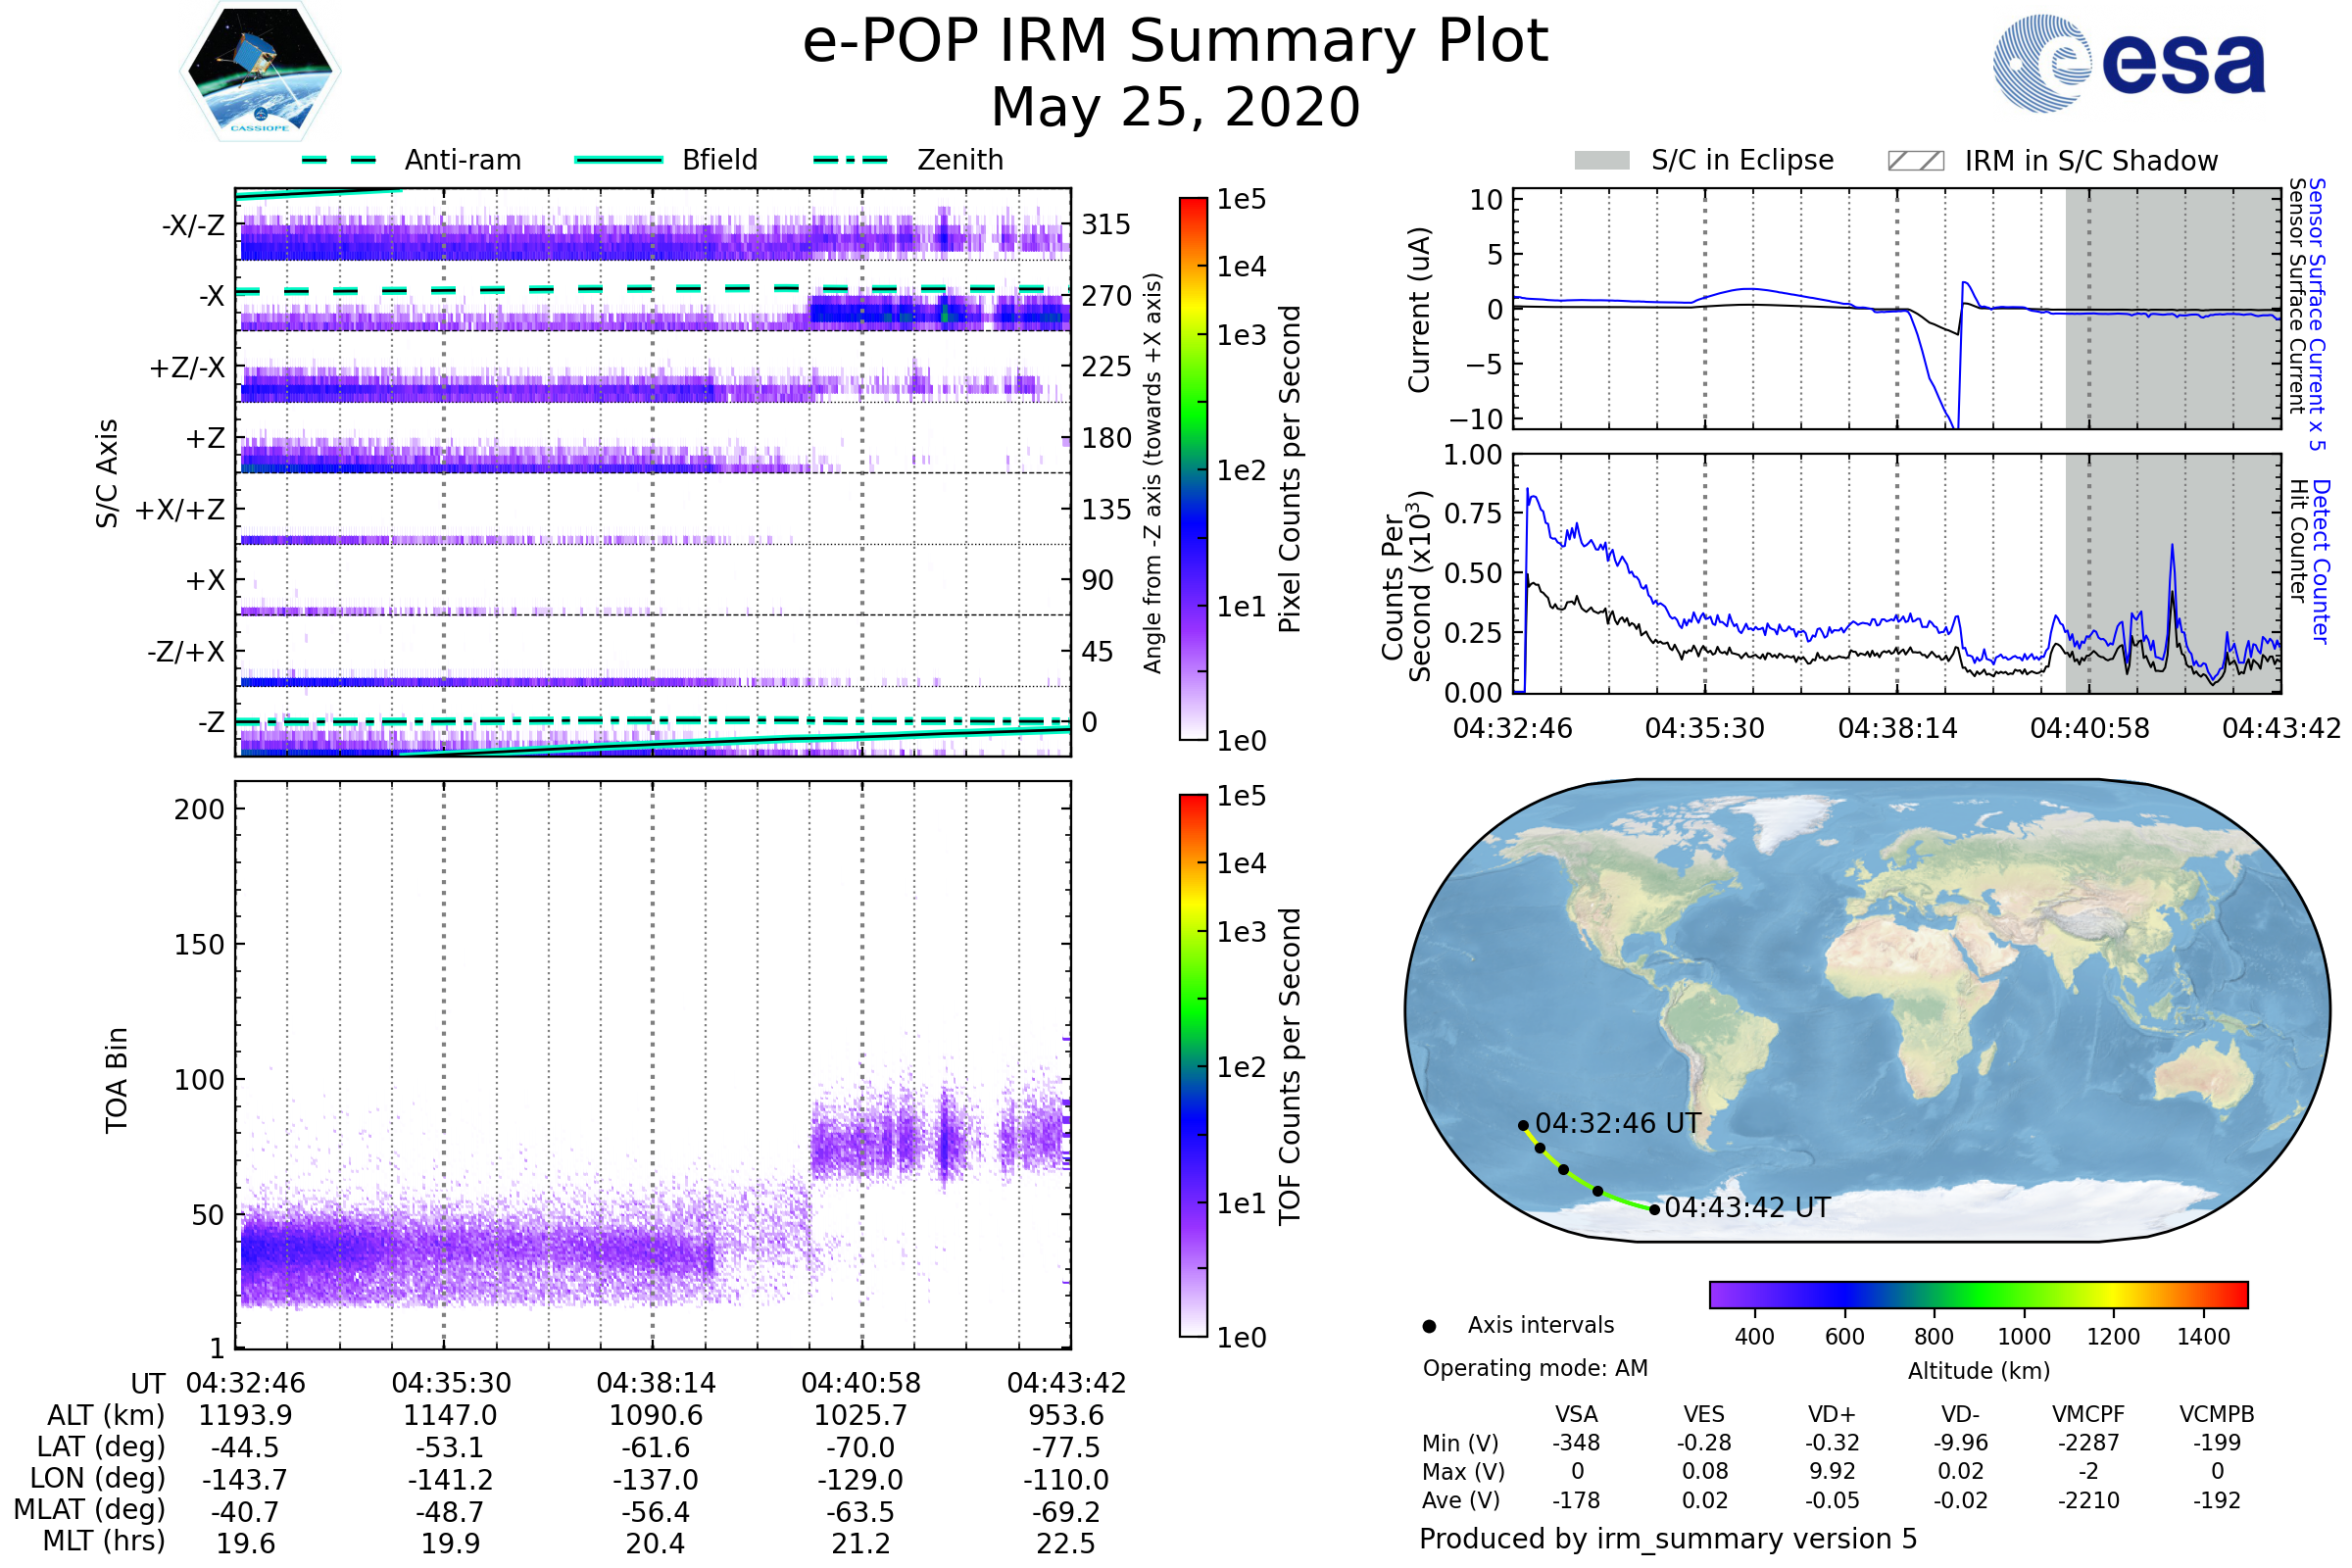2352x1568 pixels.
Task: Click the Axis intervals black dot marker
Action: click(1429, 1327)
